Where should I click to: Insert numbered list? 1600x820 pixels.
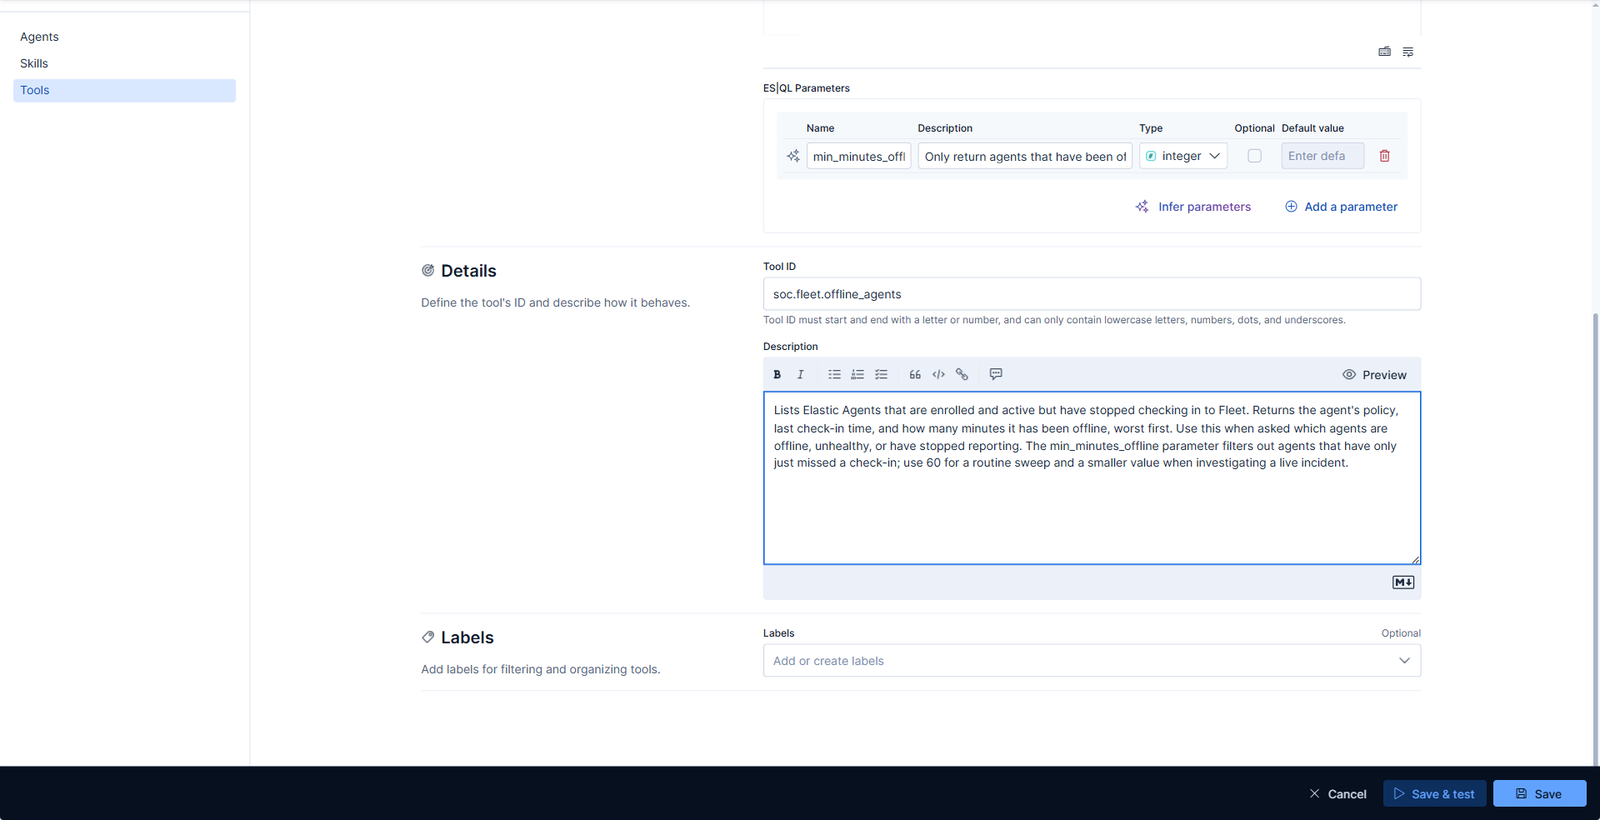click(858, 375)
